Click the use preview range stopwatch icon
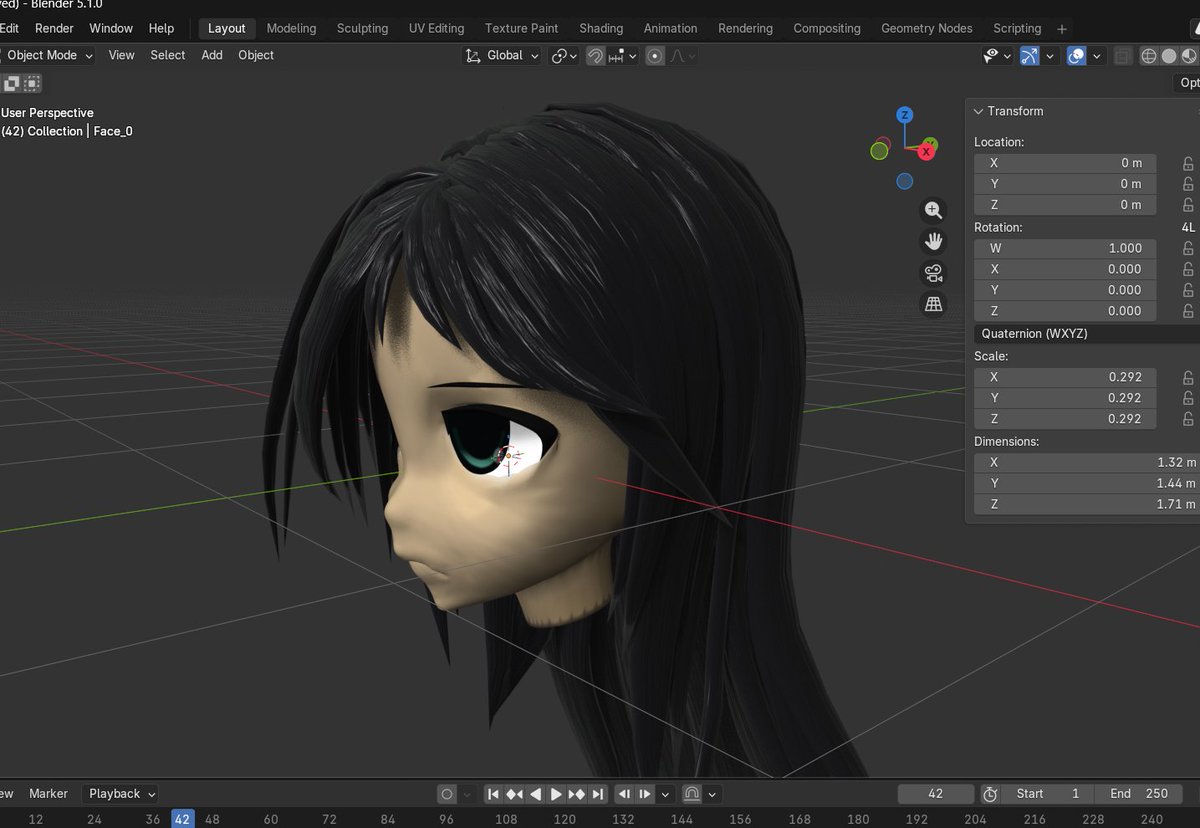This screenshot has height=828, width=1200. tap(990, 794)
